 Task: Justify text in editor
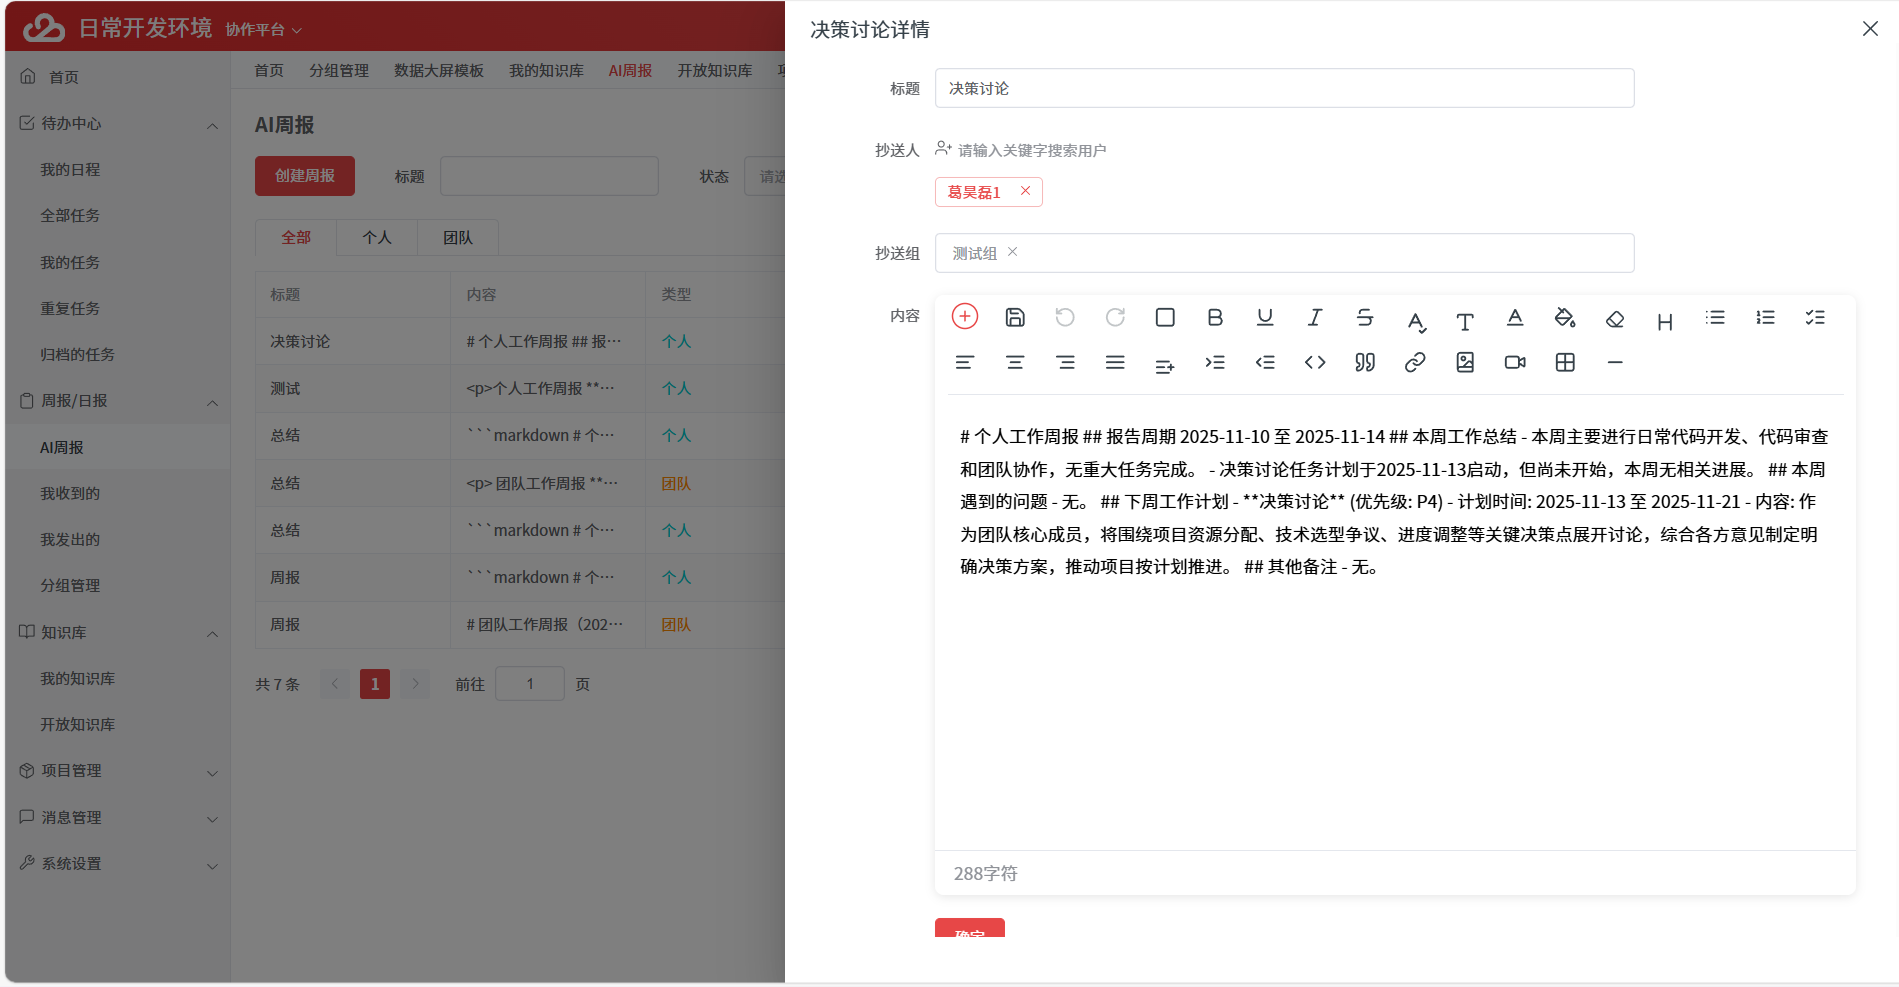(x=1115, y=362)
